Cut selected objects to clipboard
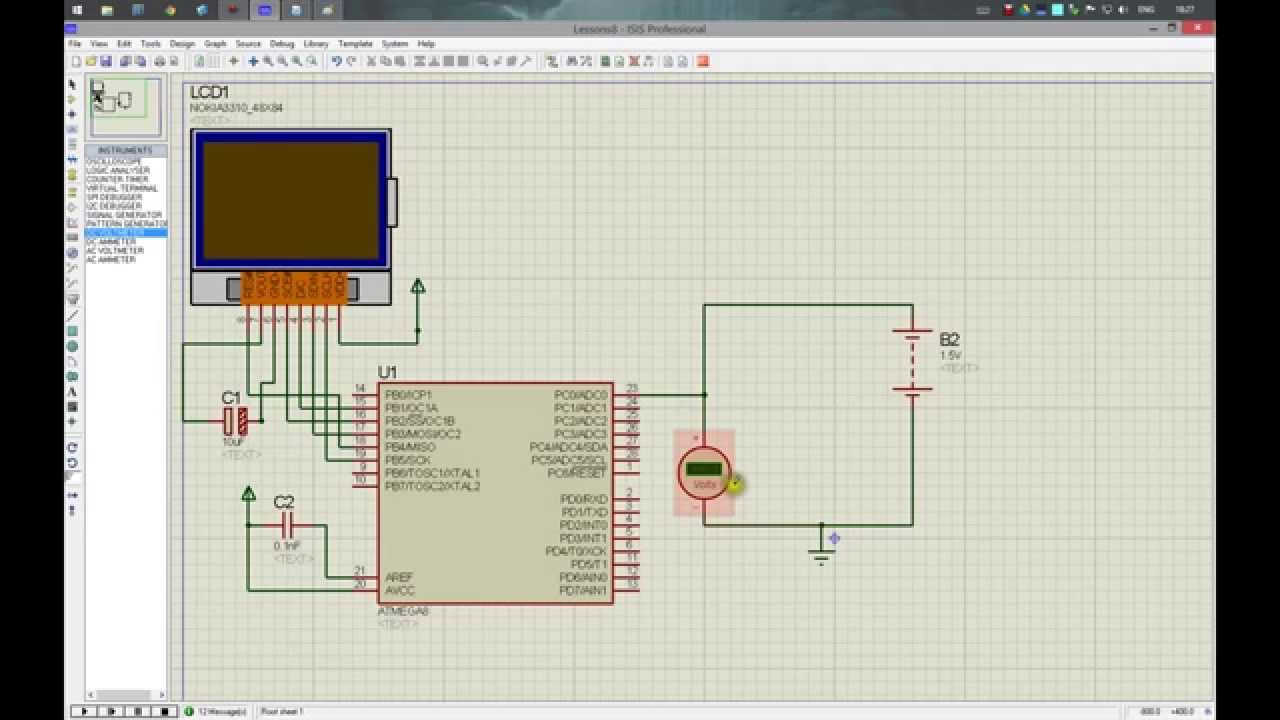This screenshot has height=720, width=1280. pos(370,61)
